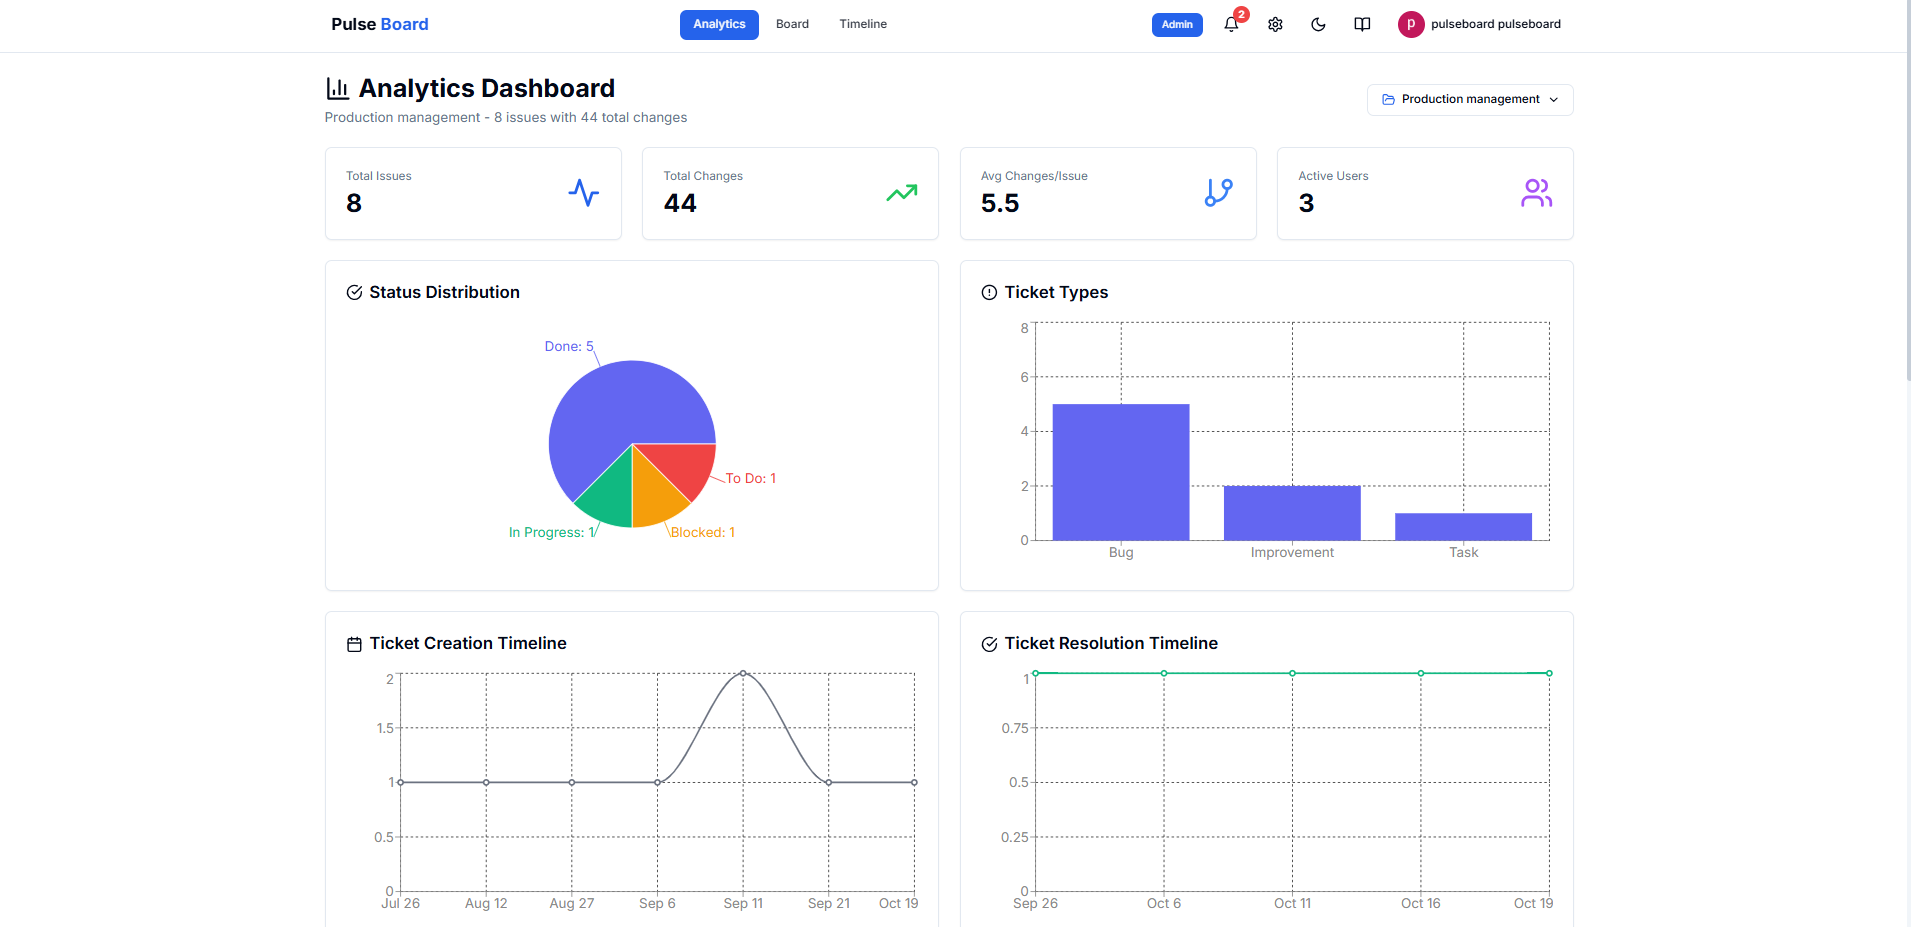The width and height of the screenshot is (1911, 927).
Task: Open the documentation book icon
Action: pos(1362,25)
